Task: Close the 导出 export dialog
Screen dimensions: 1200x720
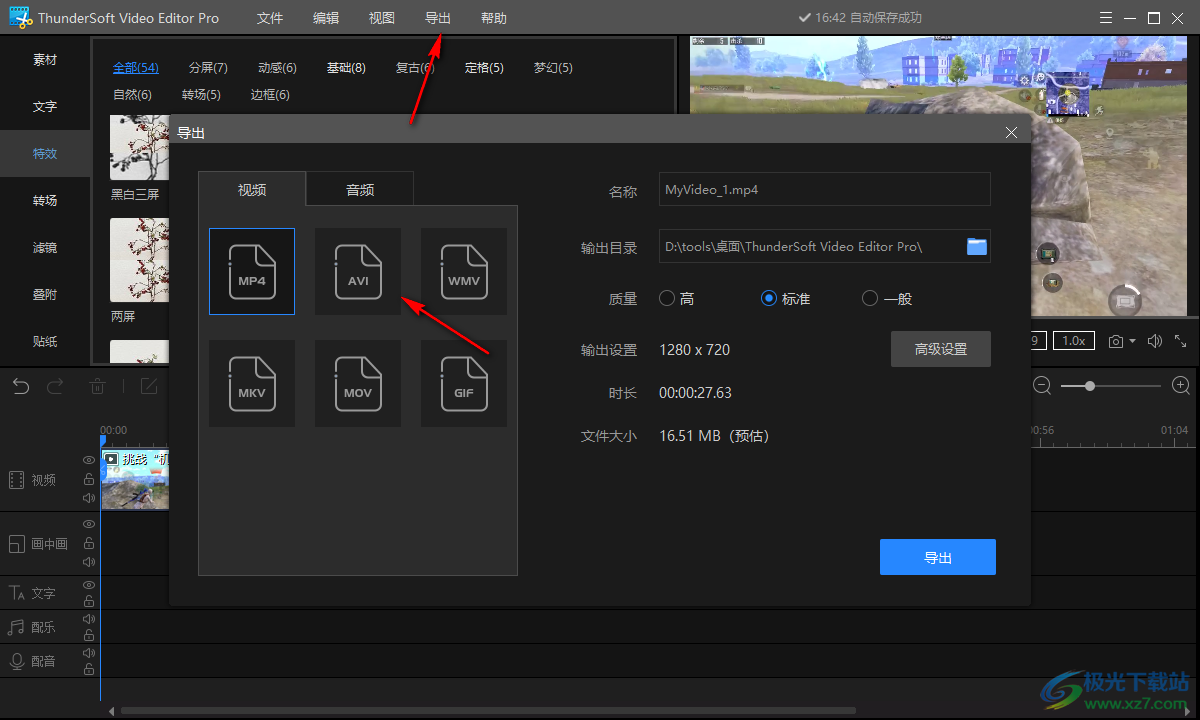Action: [x=1011, y=132]
